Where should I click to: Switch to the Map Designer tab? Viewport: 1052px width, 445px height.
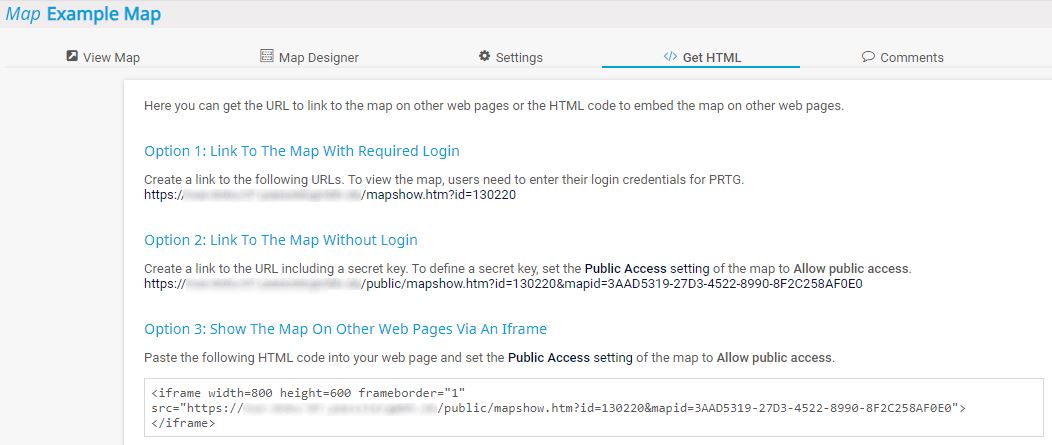click(x=309, y=57)
